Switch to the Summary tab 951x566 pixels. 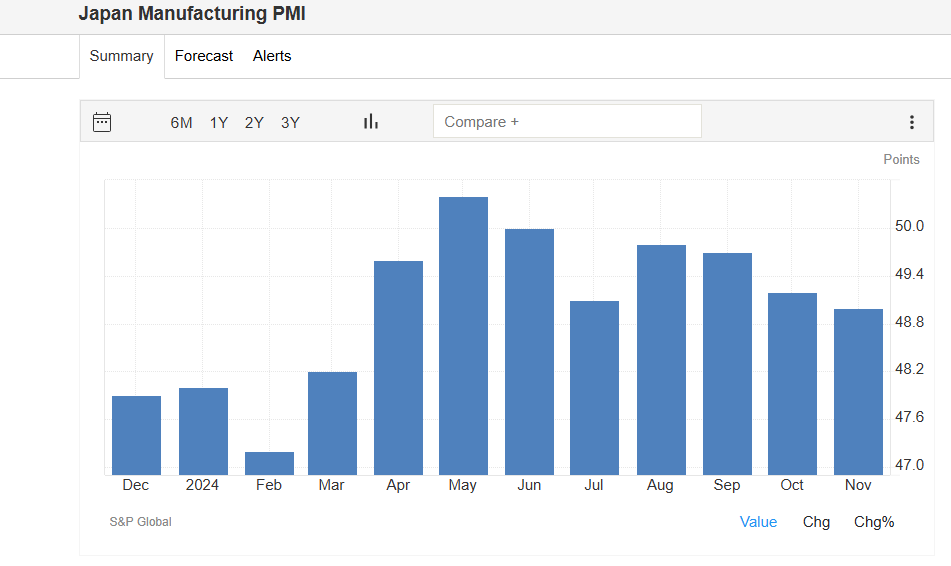(121, 56)
